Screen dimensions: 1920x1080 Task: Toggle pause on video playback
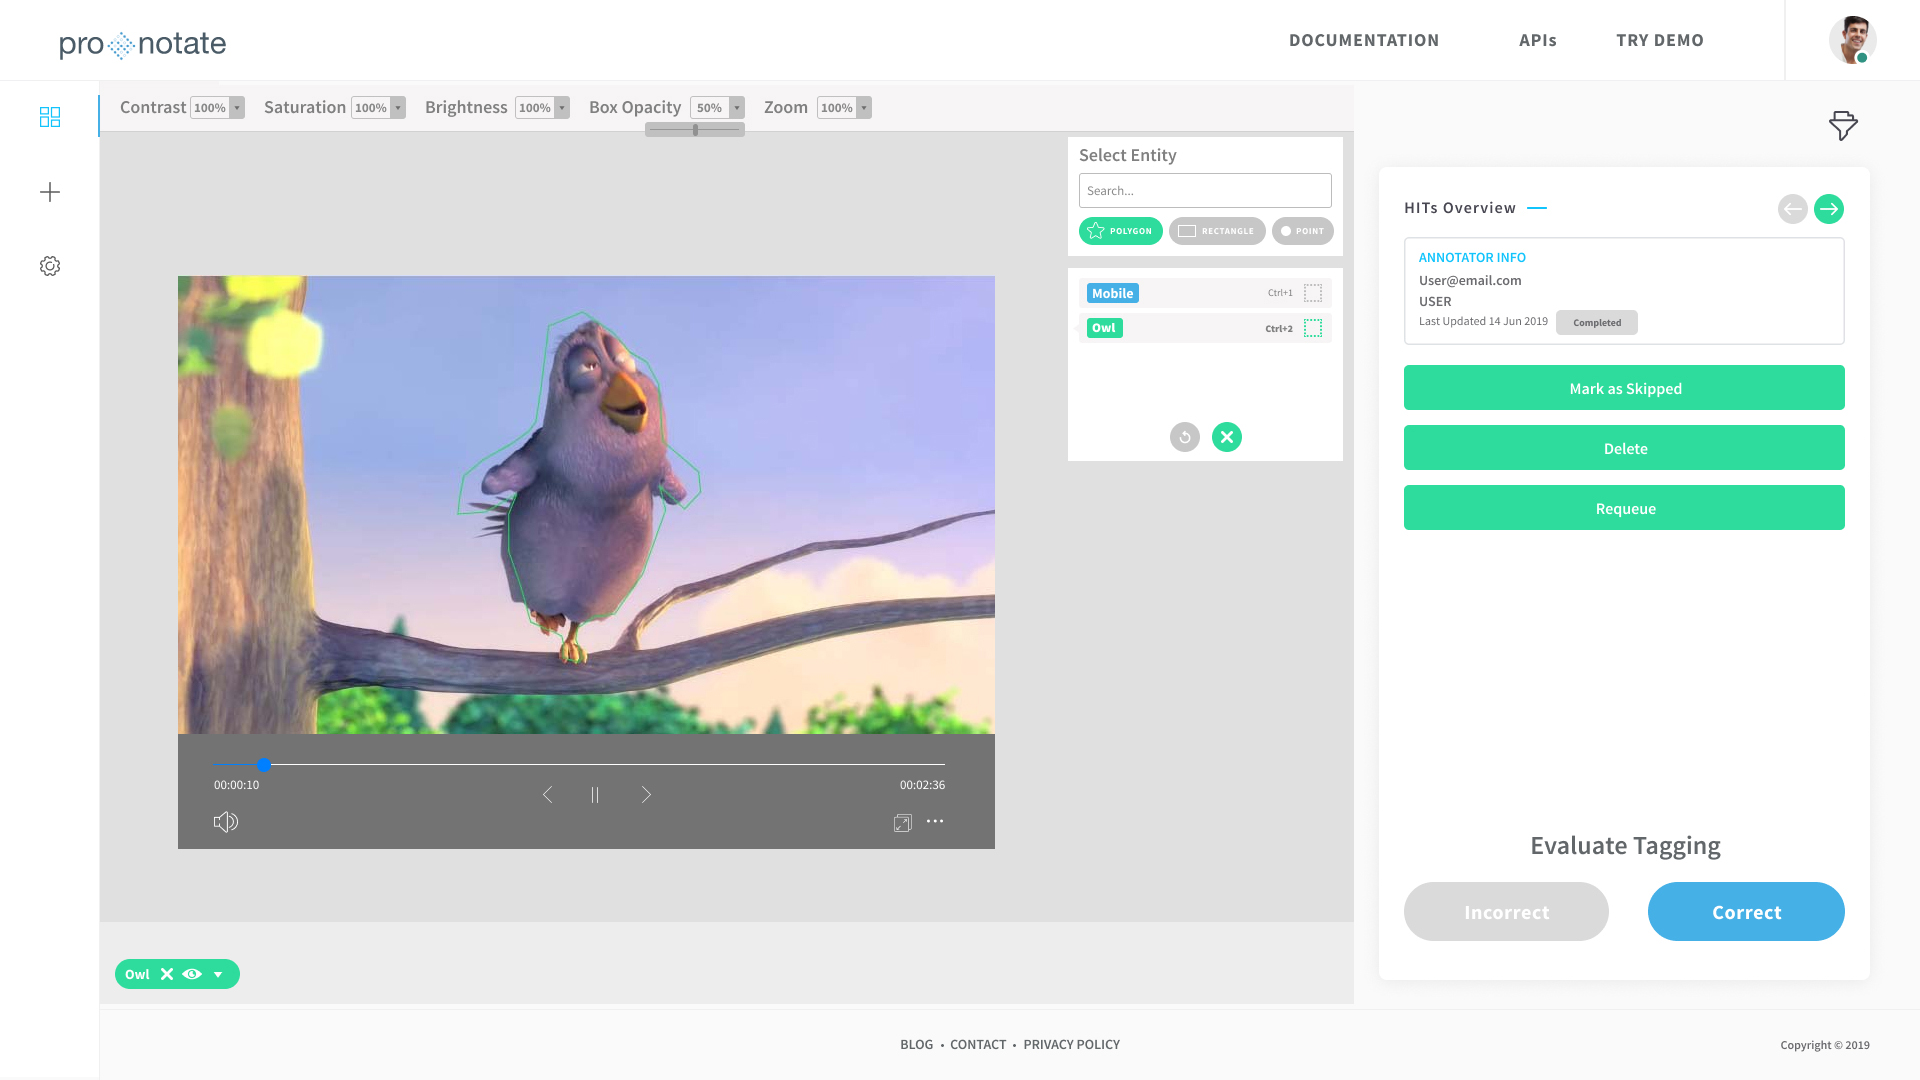coord(595,794)
